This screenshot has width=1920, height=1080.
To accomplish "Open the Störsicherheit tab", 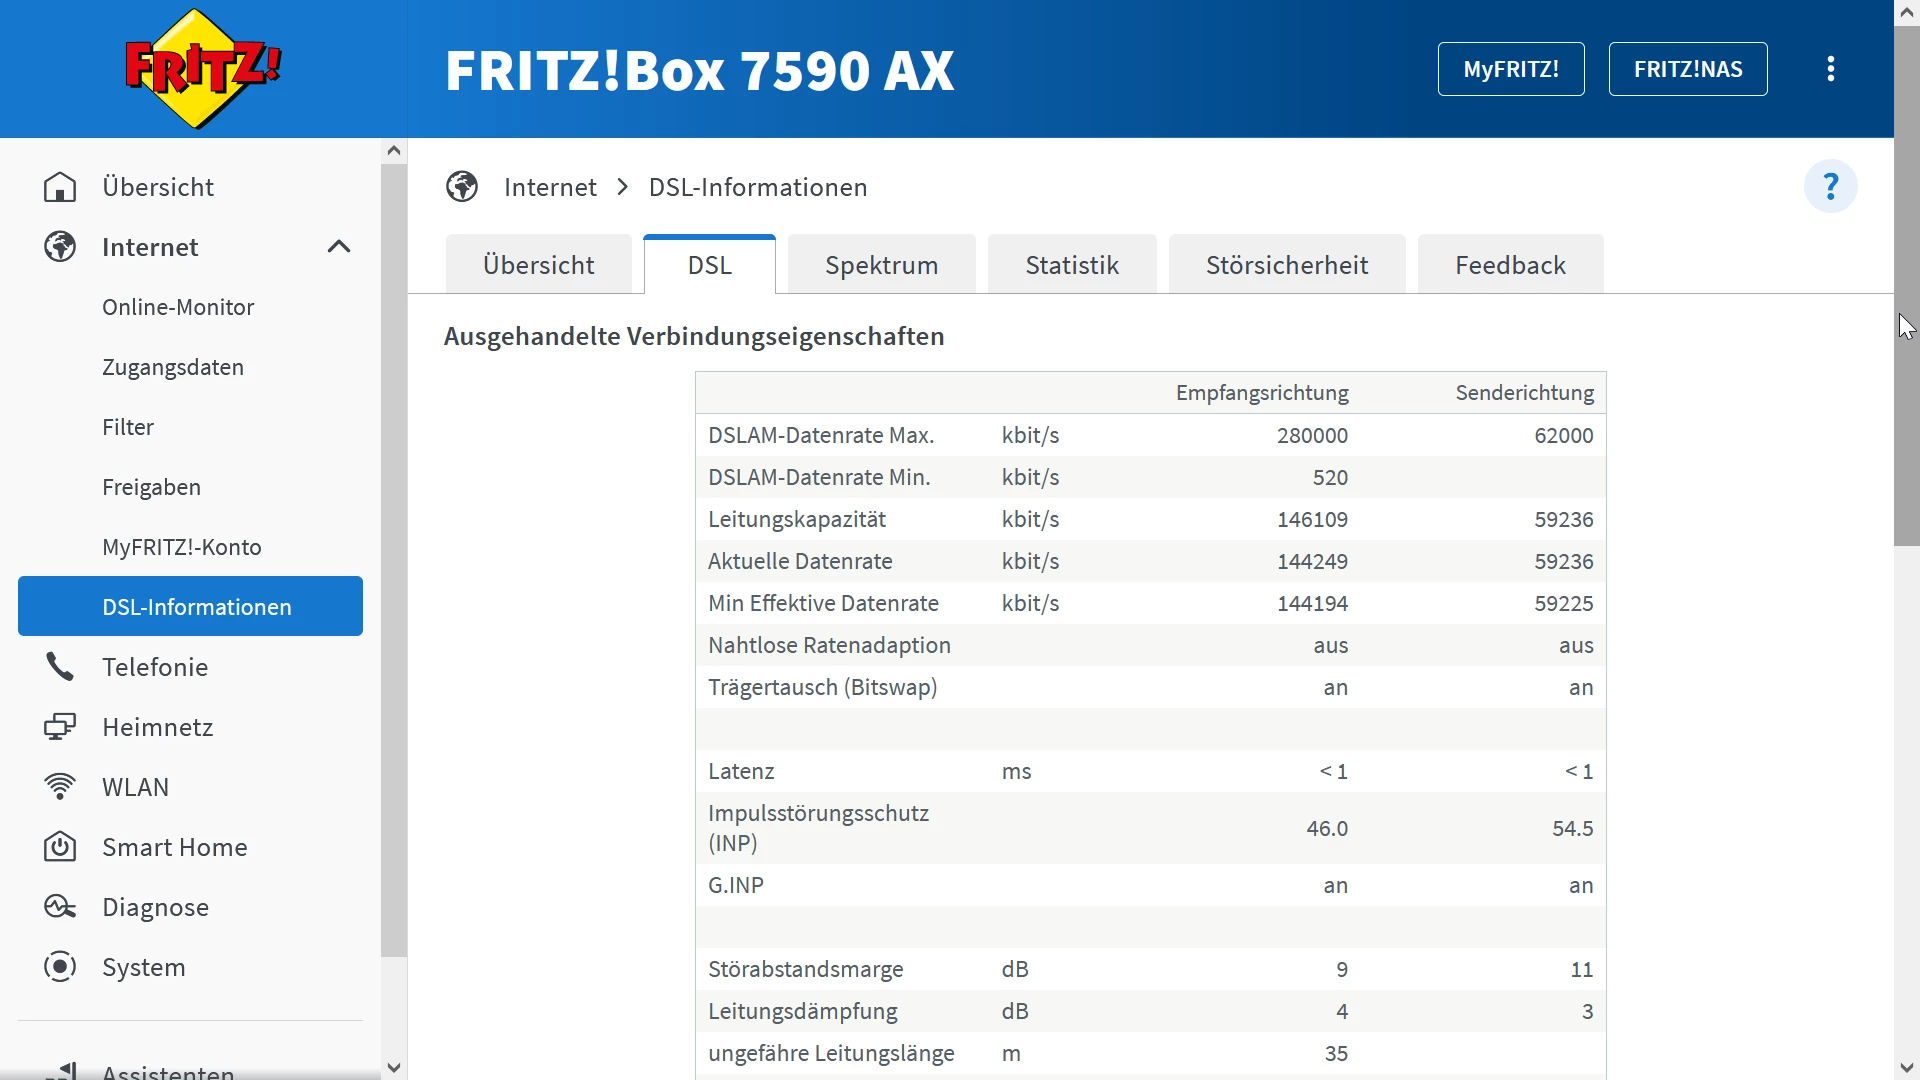I will (1286, 265).
